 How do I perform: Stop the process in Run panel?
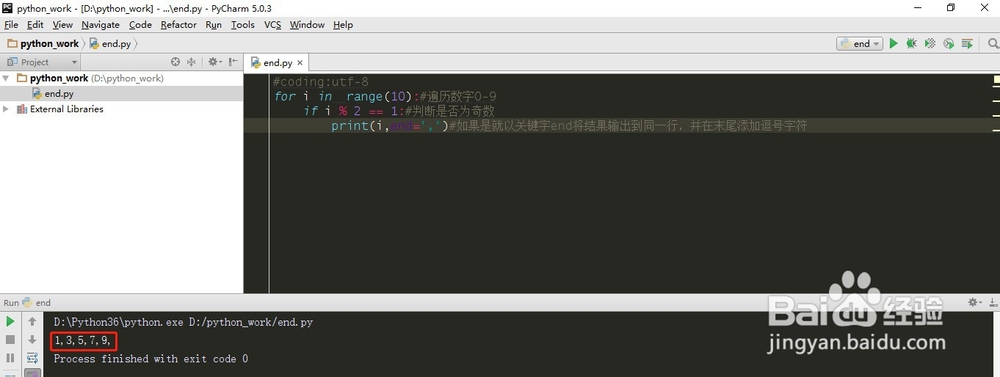click(x=10, y=340)
